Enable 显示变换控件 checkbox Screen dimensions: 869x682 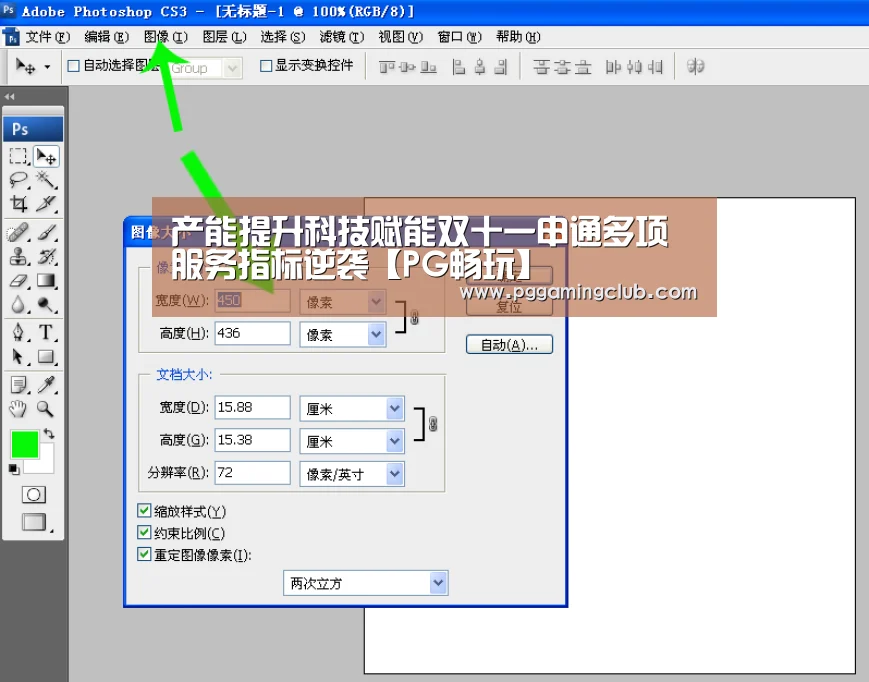266,66
